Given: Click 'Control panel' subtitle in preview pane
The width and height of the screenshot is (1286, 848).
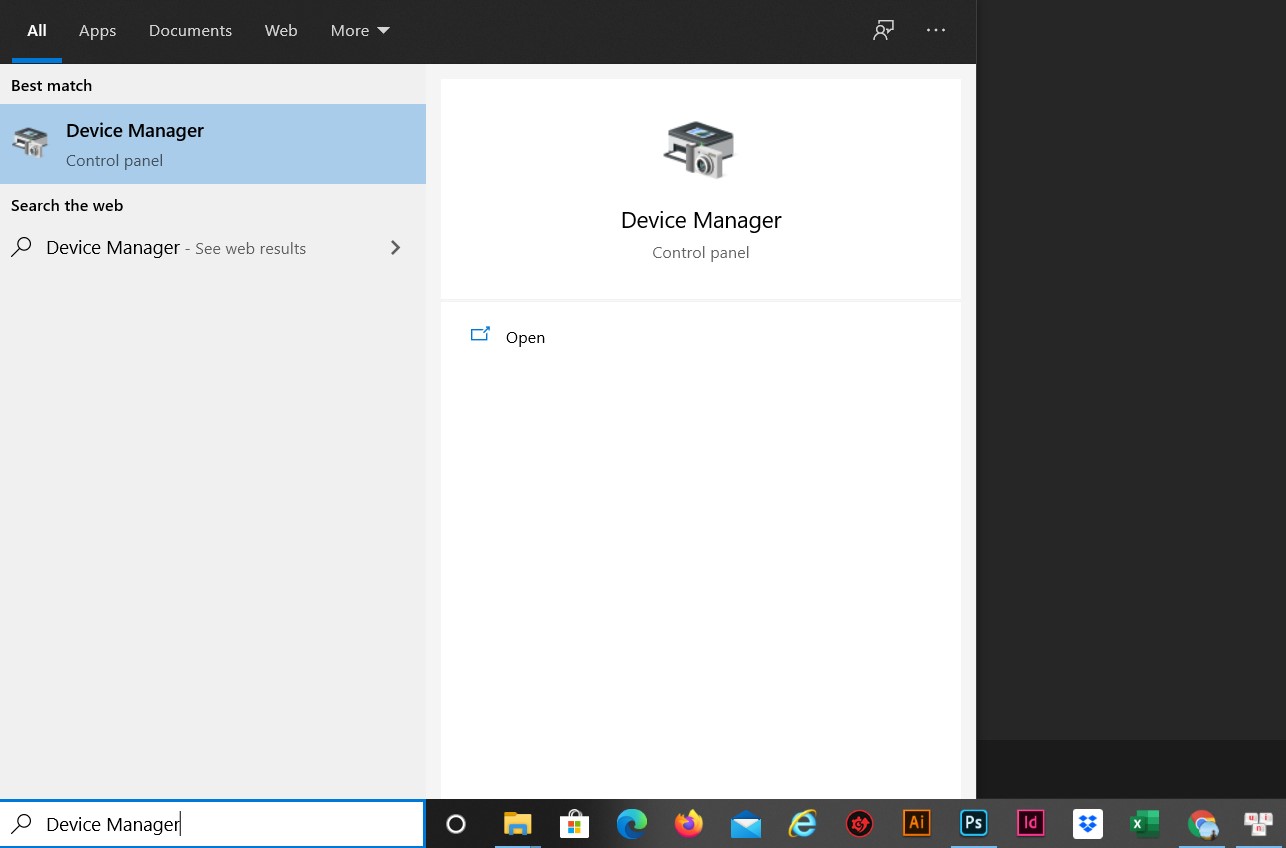Looking at the screenshot, I should click(701, 253).
